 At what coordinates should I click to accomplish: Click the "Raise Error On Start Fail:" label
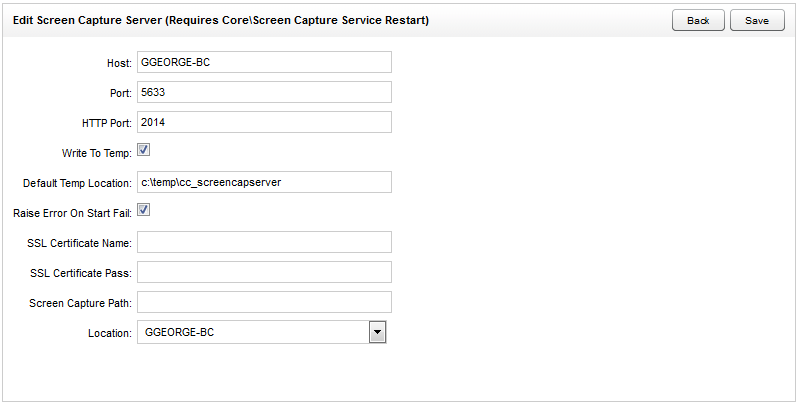[x=72, y=213]
